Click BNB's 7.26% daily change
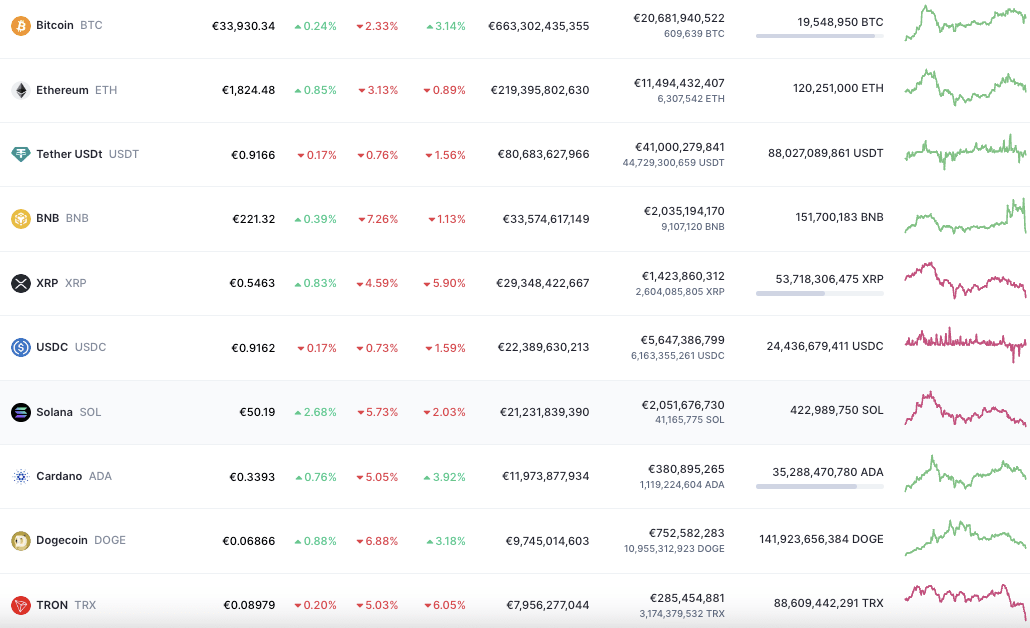Viewport: 1030px width, 628px height. pos(378,219)
